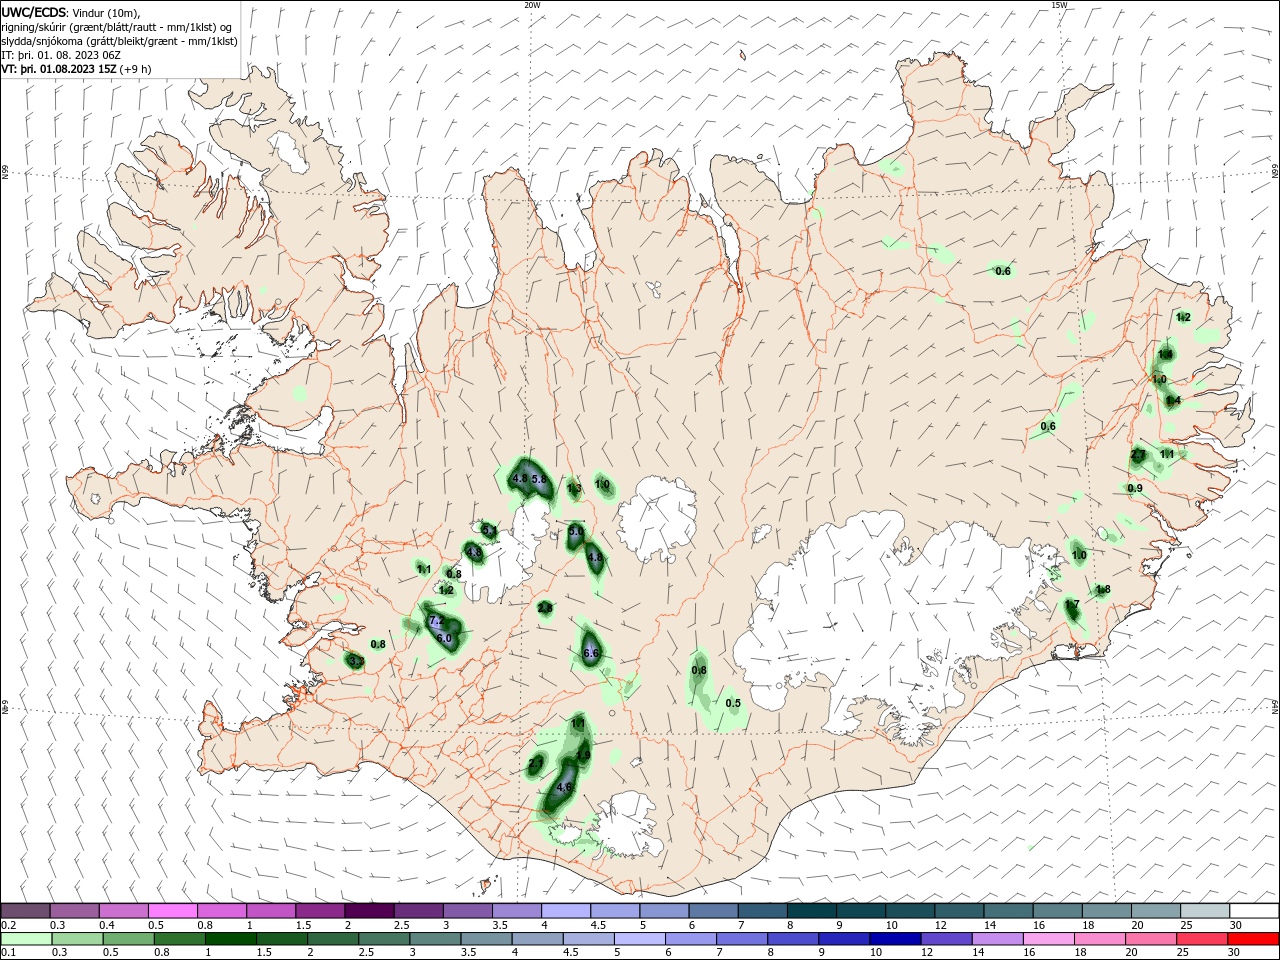The image size is (1280, 960).
Task: Click the 5.0 precipitation label
Action: (x=576, y=531)
